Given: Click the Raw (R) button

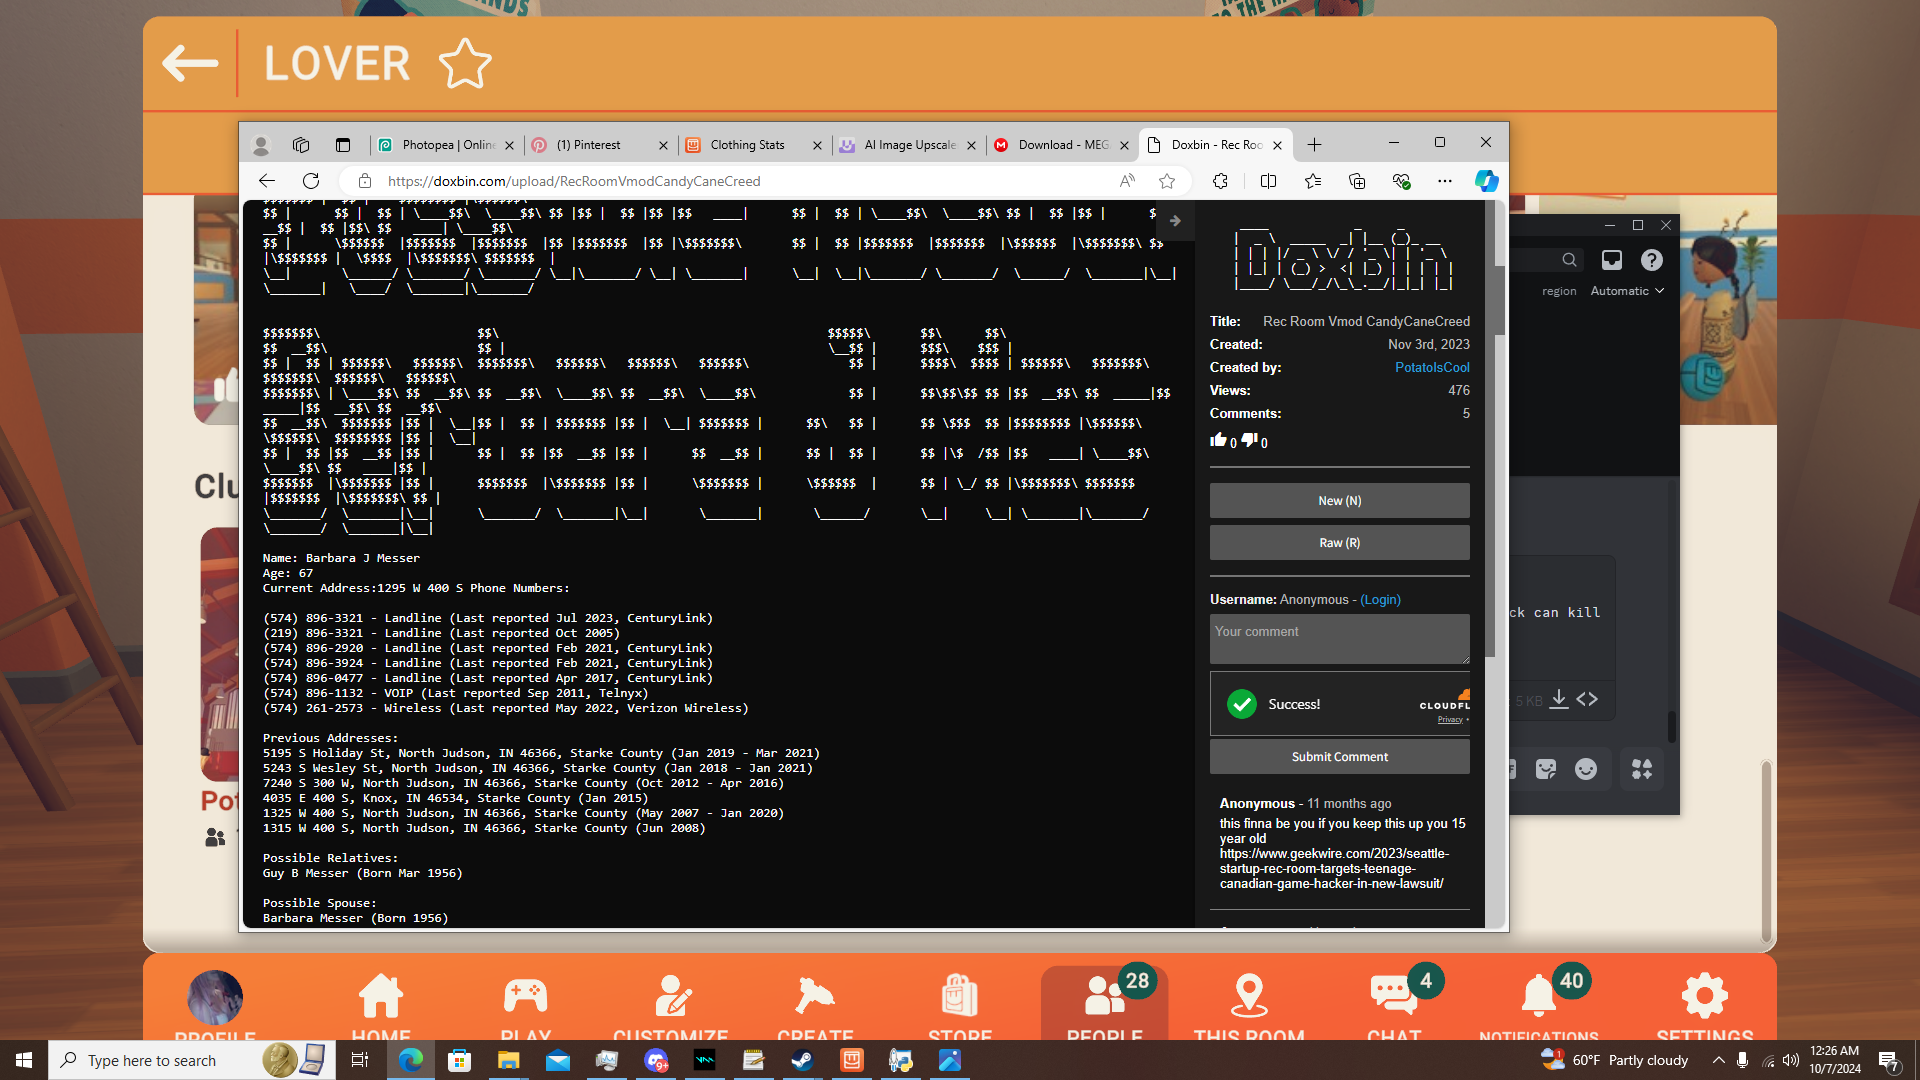Looking at the screenshot, I should click(1339, 543).
